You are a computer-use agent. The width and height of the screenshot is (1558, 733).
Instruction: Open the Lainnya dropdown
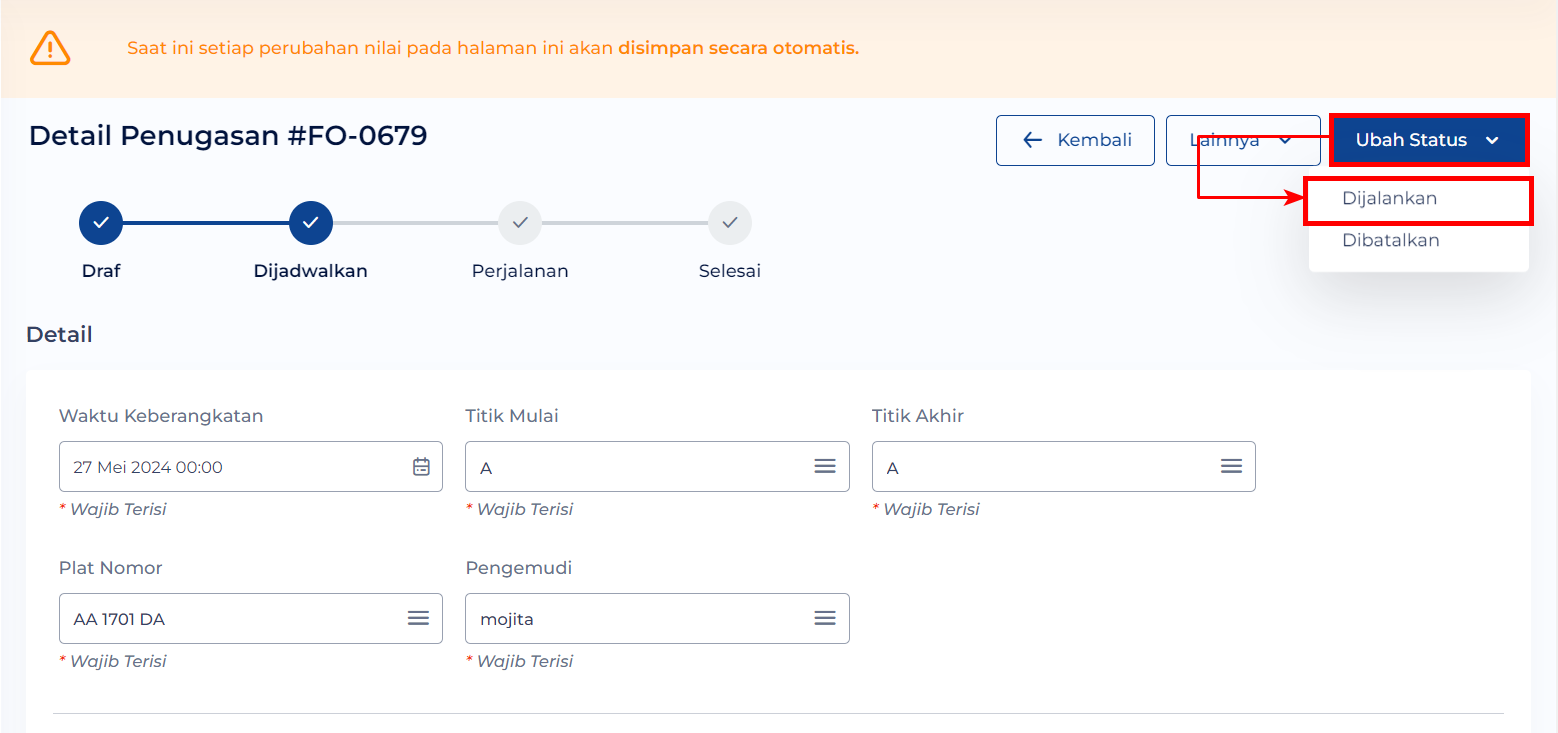click(x=1243, y=140)
